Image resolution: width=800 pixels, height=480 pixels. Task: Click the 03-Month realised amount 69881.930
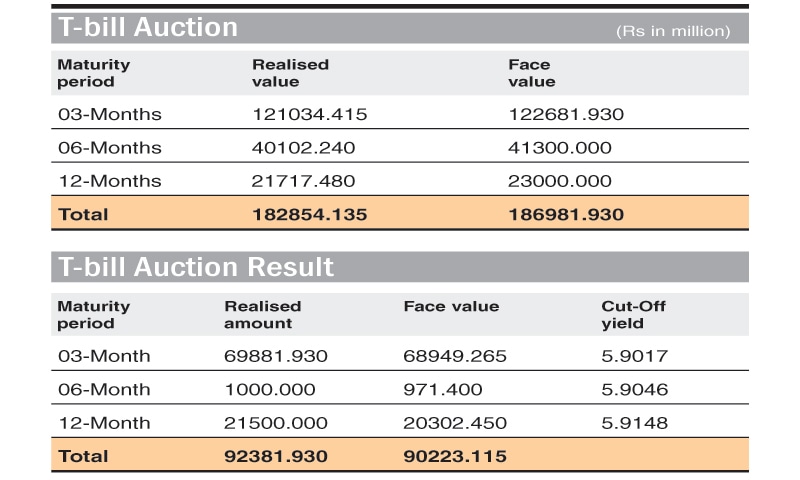pos(276,356)
